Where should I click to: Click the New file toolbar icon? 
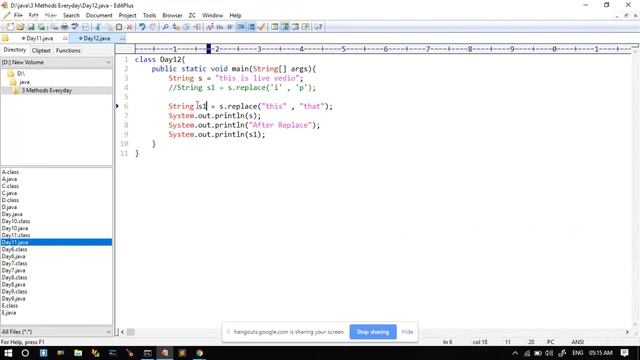[10, 27]
